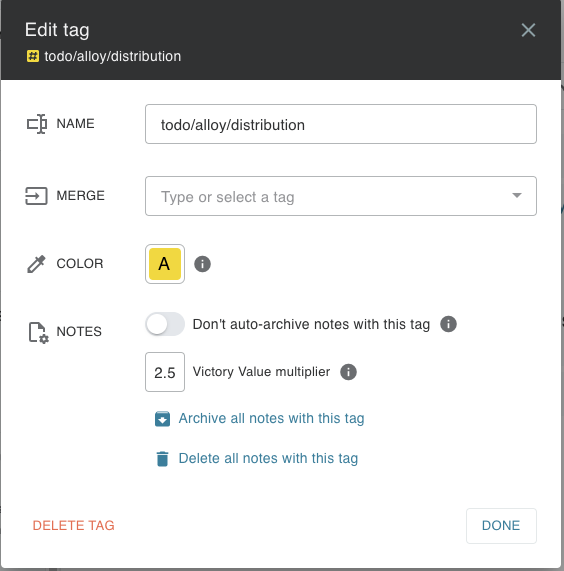Open the color info icon
This screenshot has width=564, height=571.
point(202,264)
